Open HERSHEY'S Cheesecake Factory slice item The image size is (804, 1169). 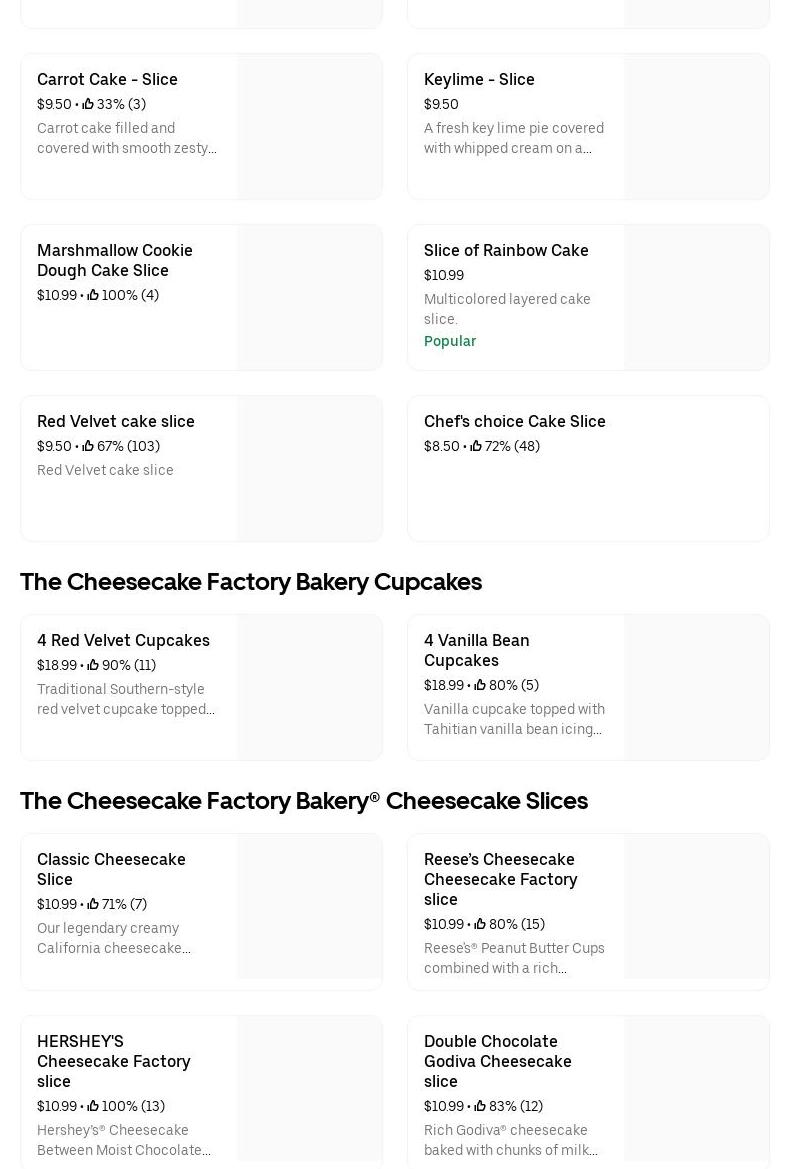click(113, 1061)
